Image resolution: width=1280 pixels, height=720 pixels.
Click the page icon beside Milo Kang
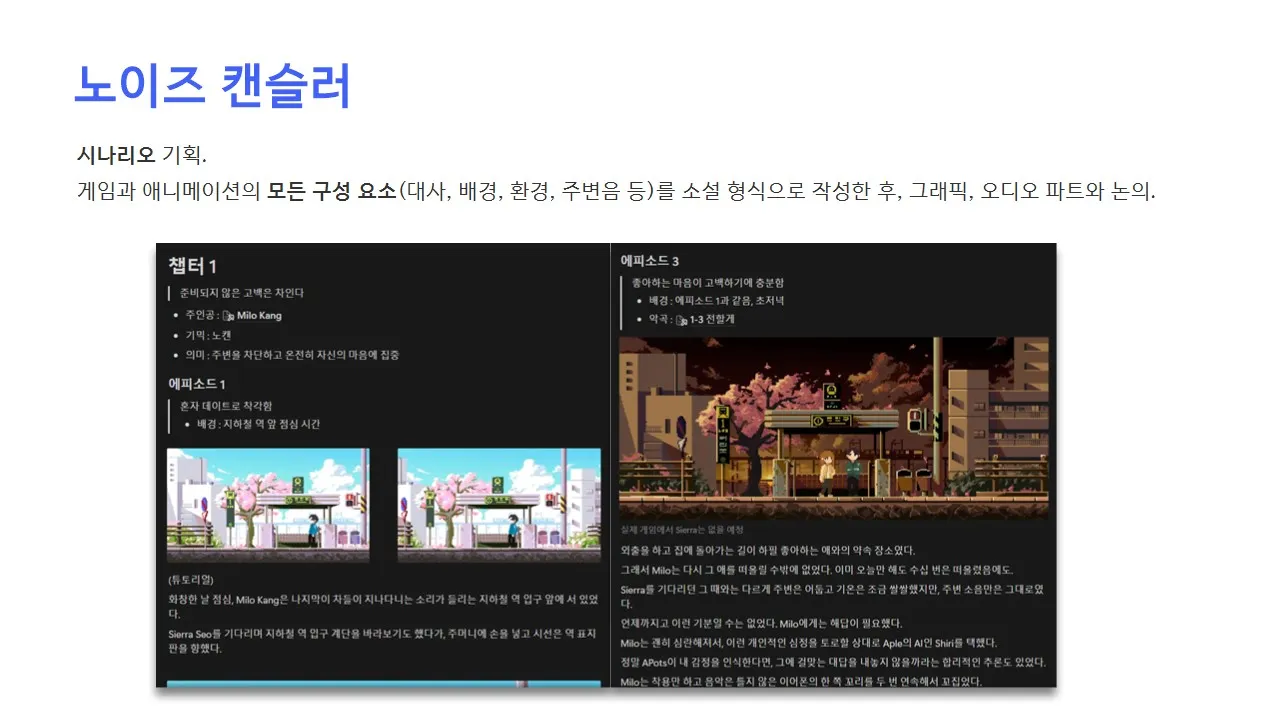228,315
